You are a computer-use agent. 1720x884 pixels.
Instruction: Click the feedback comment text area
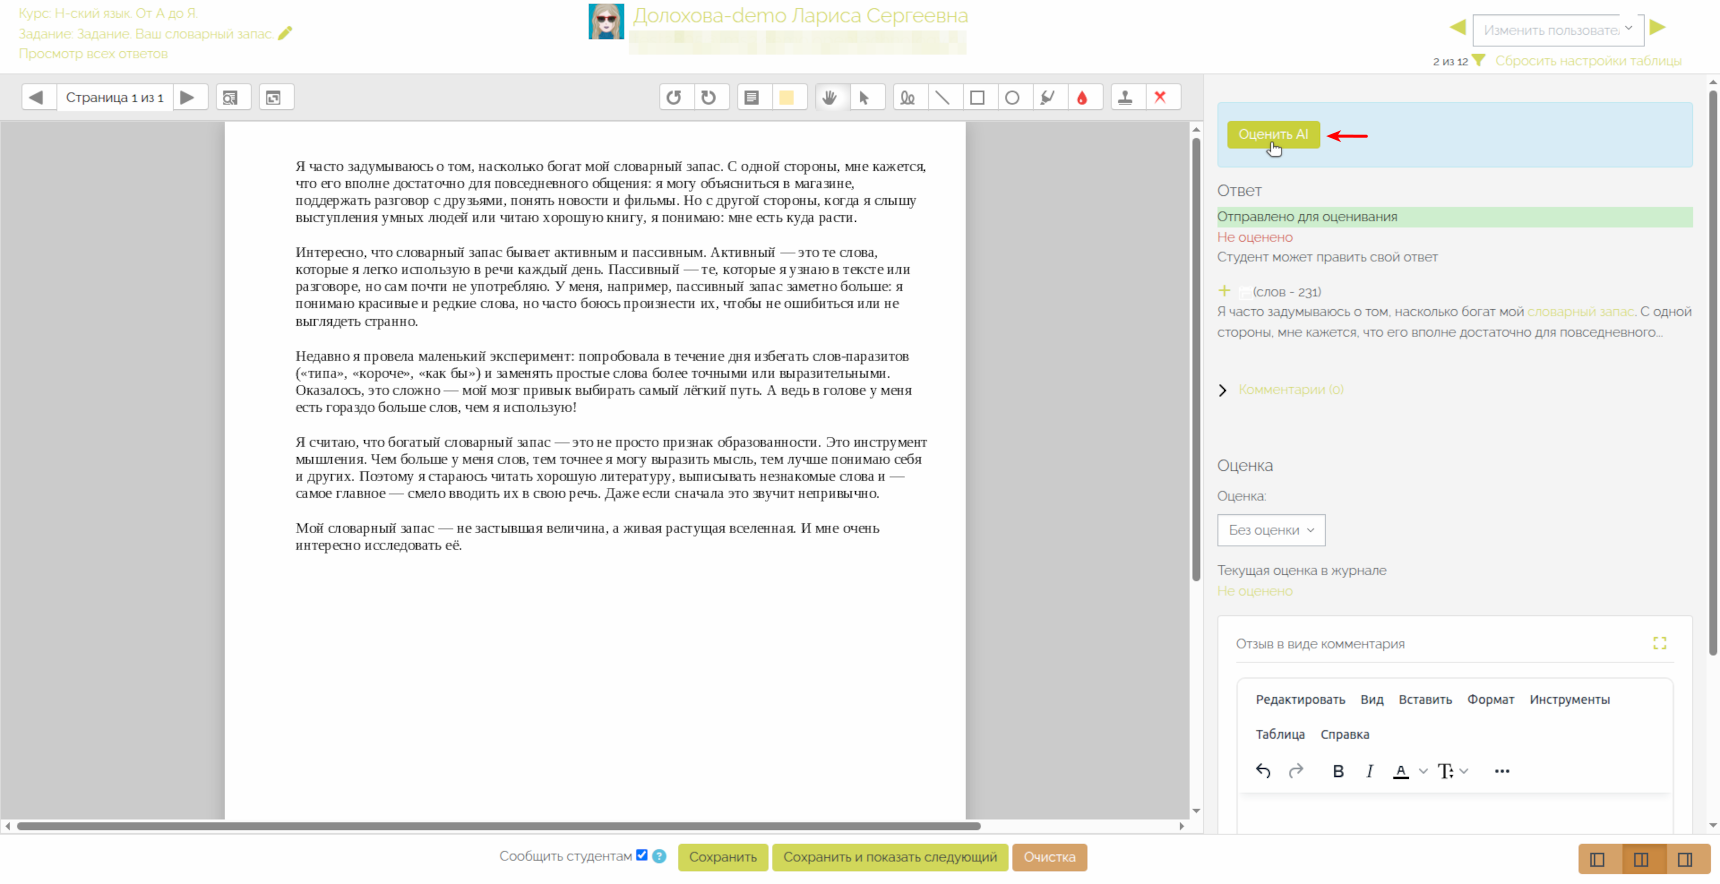click(1455, 814)
